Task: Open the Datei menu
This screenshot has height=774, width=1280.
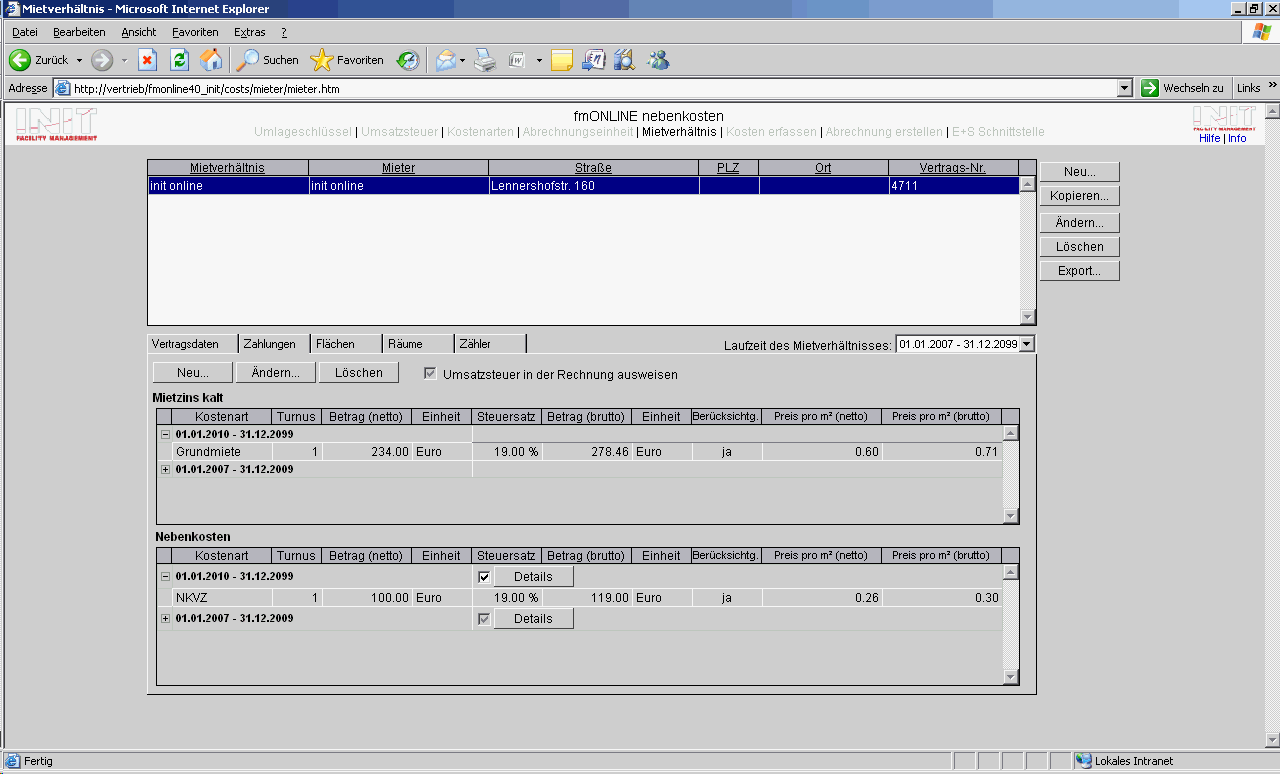Action: tap(25, 32)
